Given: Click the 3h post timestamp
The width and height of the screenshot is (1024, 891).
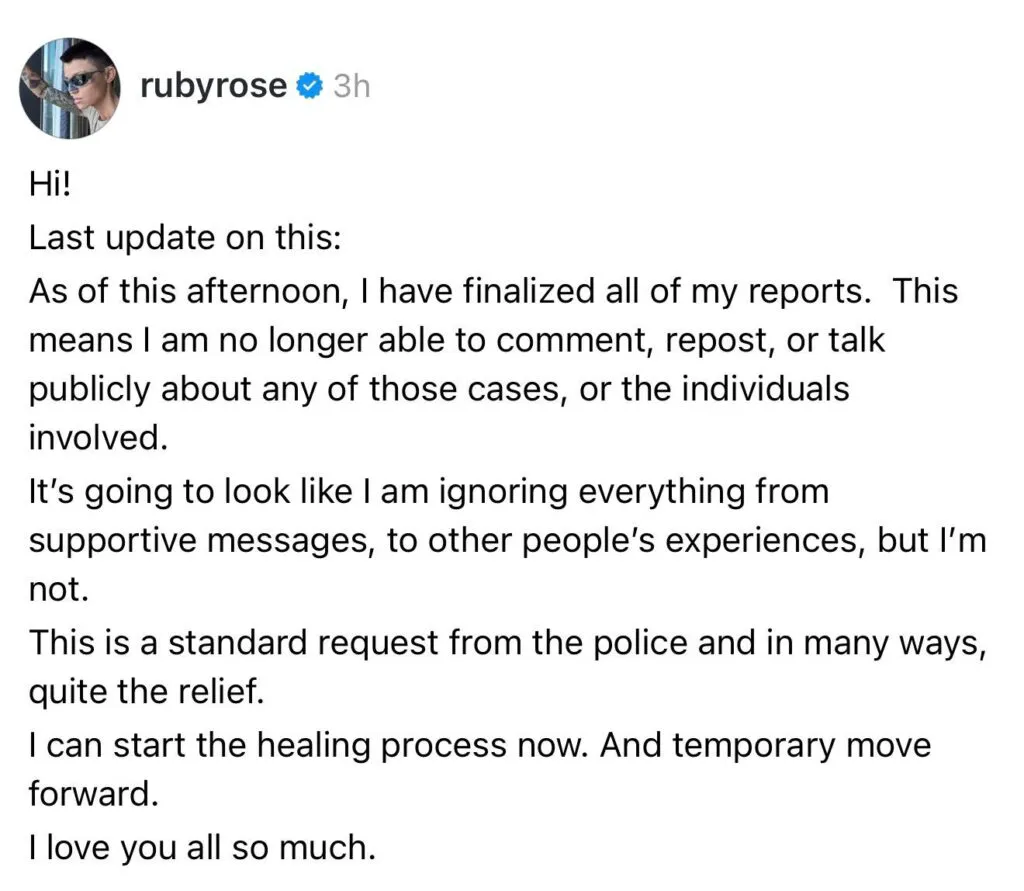Looking at the screenshot, I should click(350, 87).
